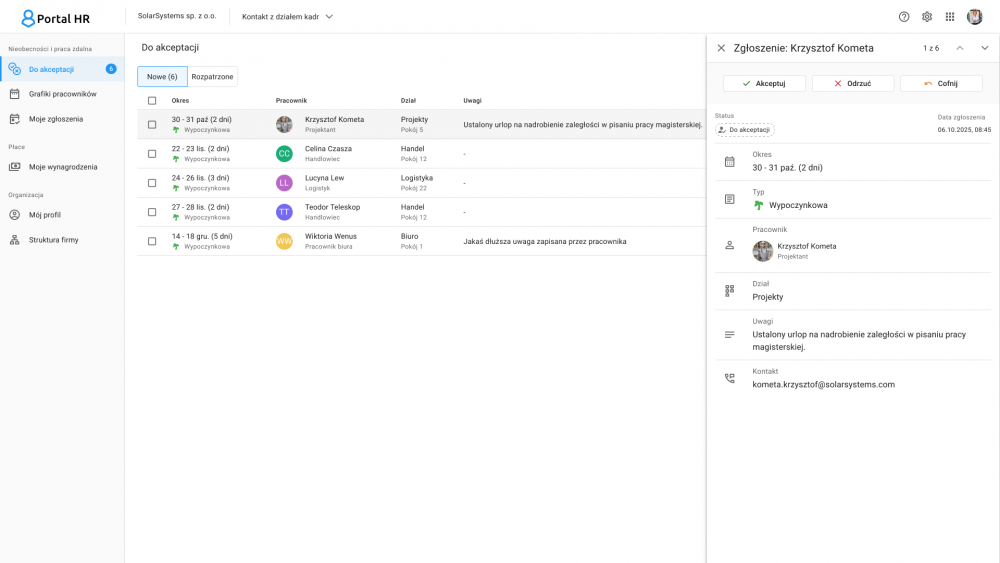Reject request with Odrzuć button
The width and height of the screenshot is (1000, 563).
click(x=852, y=84)
